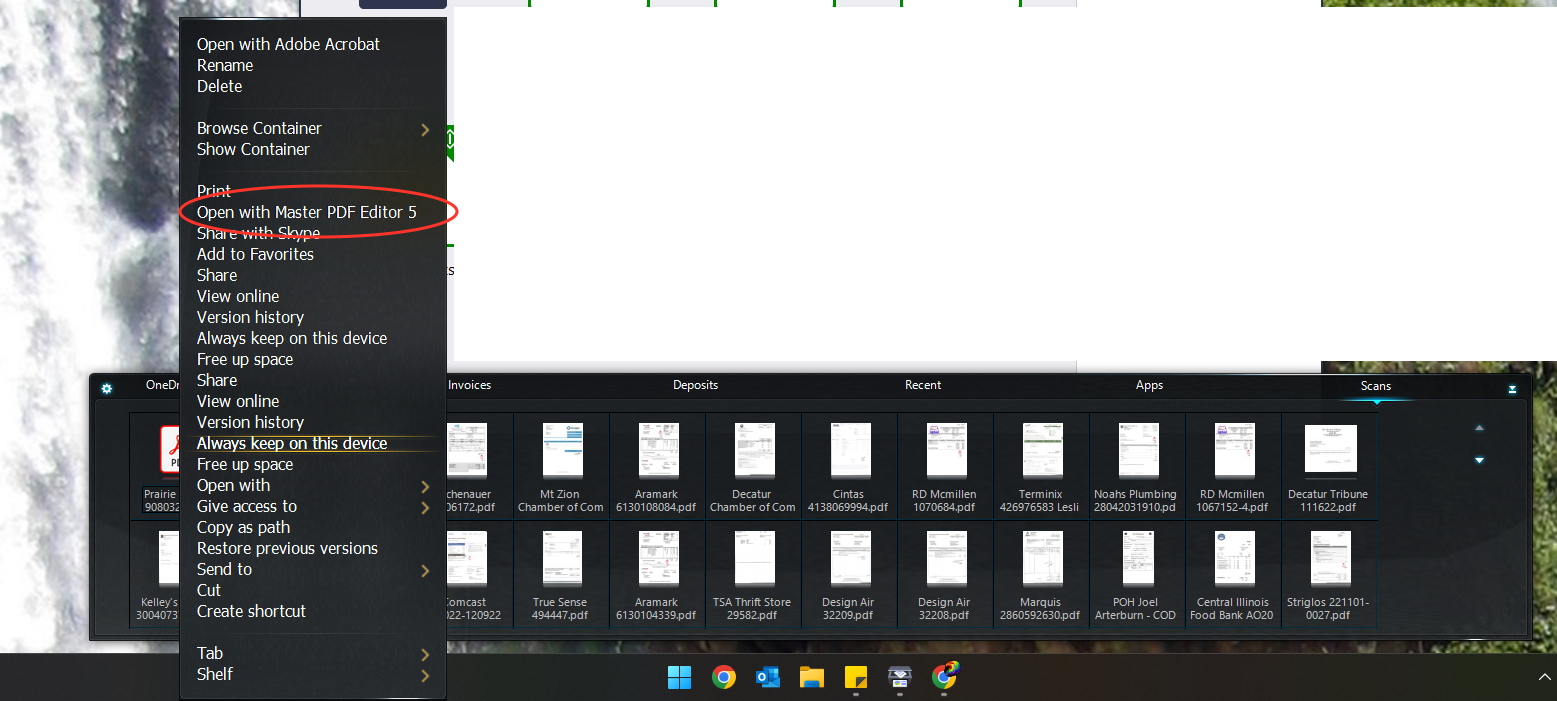
Task: Expand the Send to submenu
Action: (424, 570)
